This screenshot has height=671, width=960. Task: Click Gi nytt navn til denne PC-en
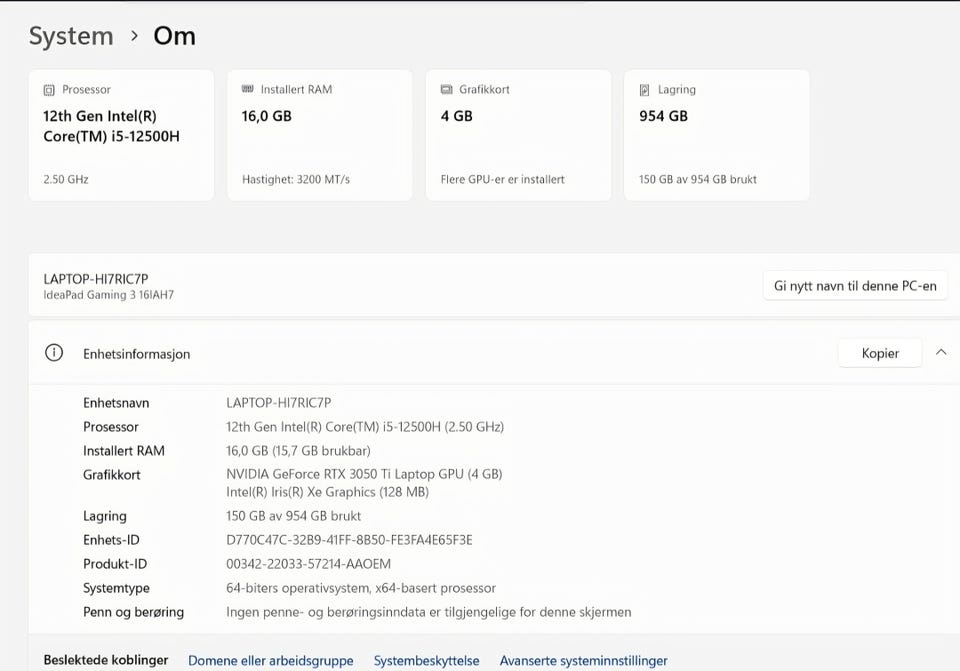point(855,286)
